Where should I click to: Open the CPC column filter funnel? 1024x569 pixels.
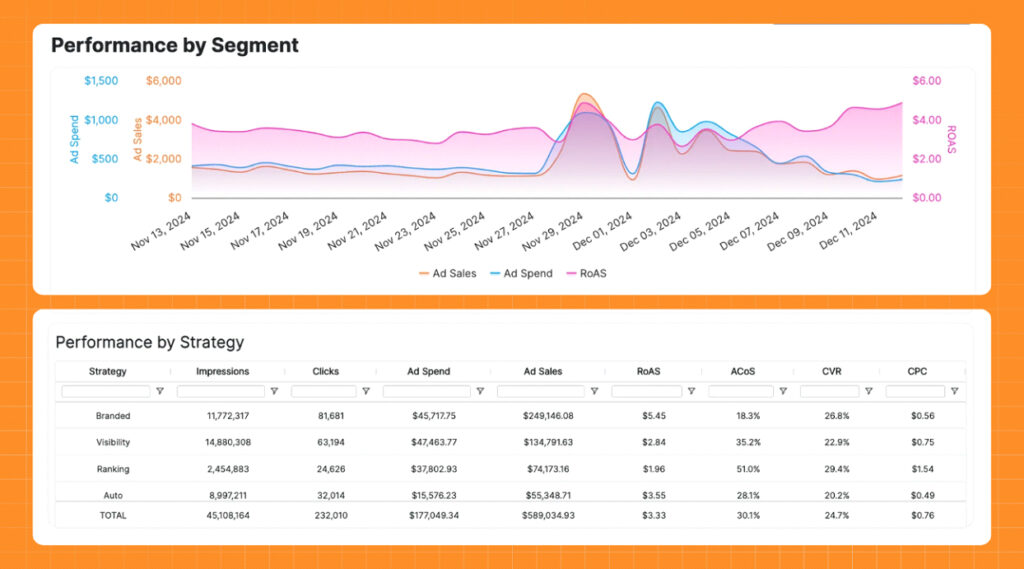pos(955,392)
